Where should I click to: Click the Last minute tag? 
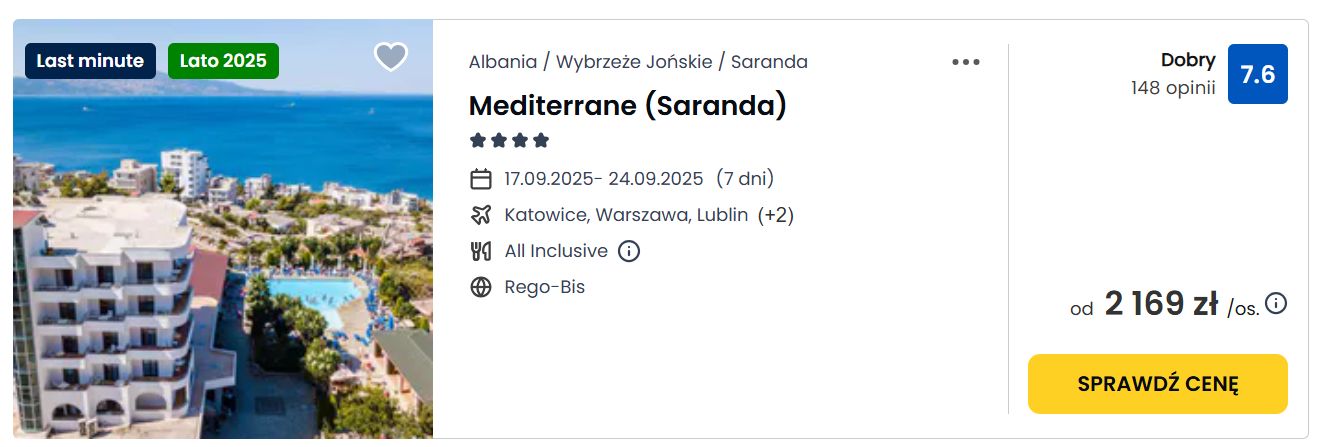pyautogui.click(x=91, y=61)
